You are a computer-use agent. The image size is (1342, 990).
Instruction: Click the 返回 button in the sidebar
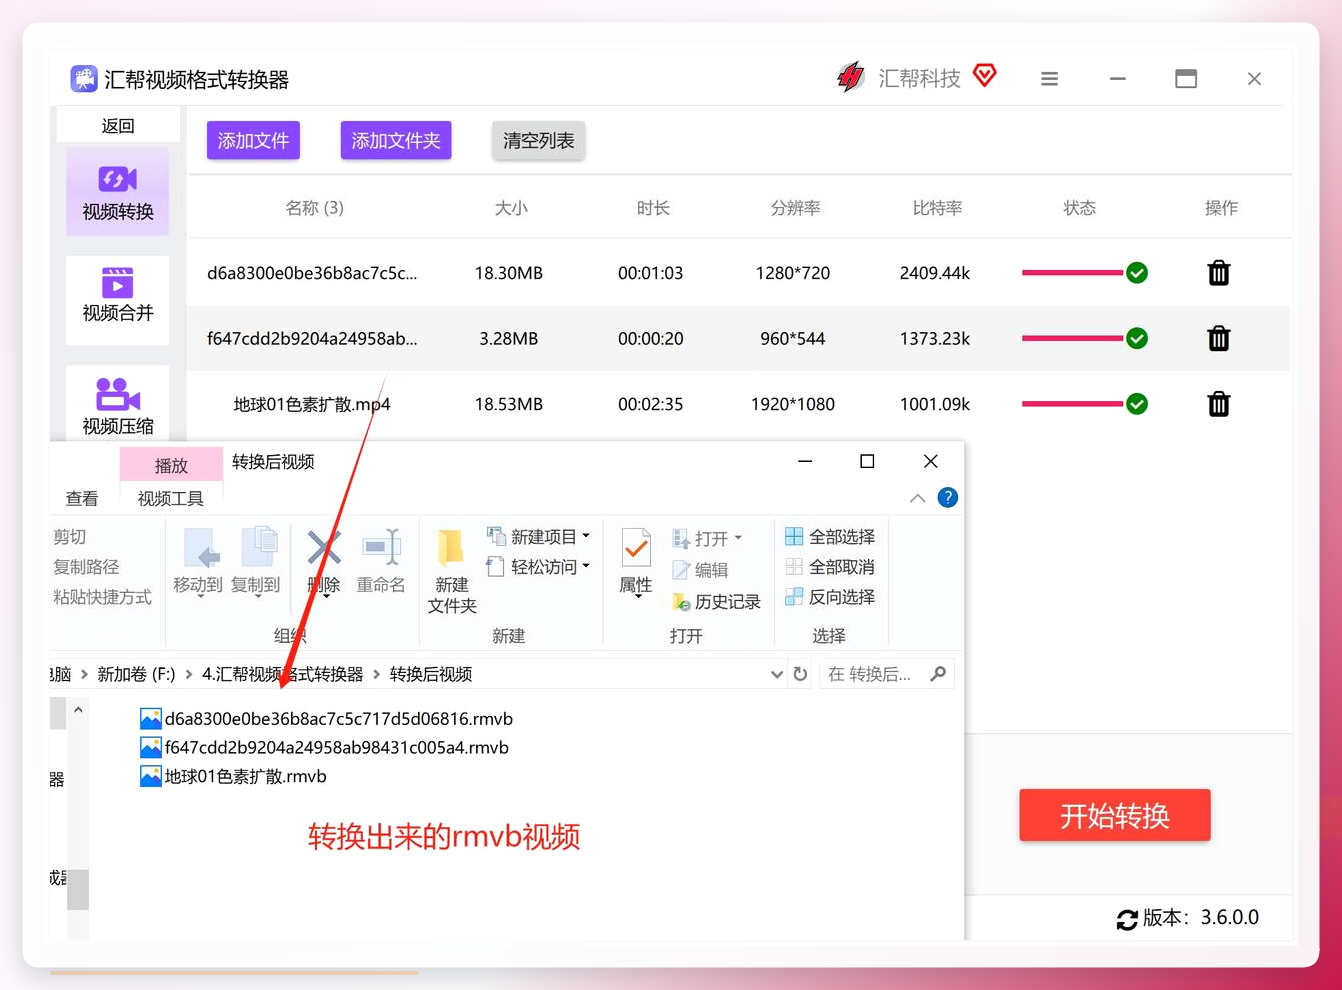118,126
